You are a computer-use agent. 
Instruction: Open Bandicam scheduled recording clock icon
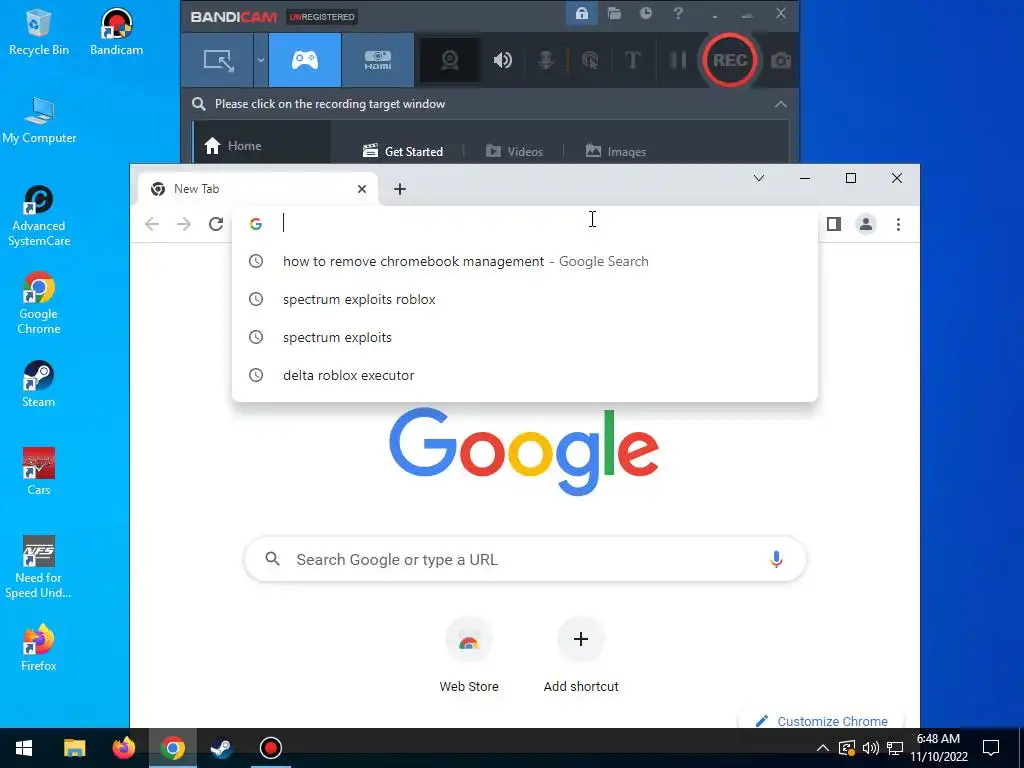pyautogui.click(x=646, y=14)
